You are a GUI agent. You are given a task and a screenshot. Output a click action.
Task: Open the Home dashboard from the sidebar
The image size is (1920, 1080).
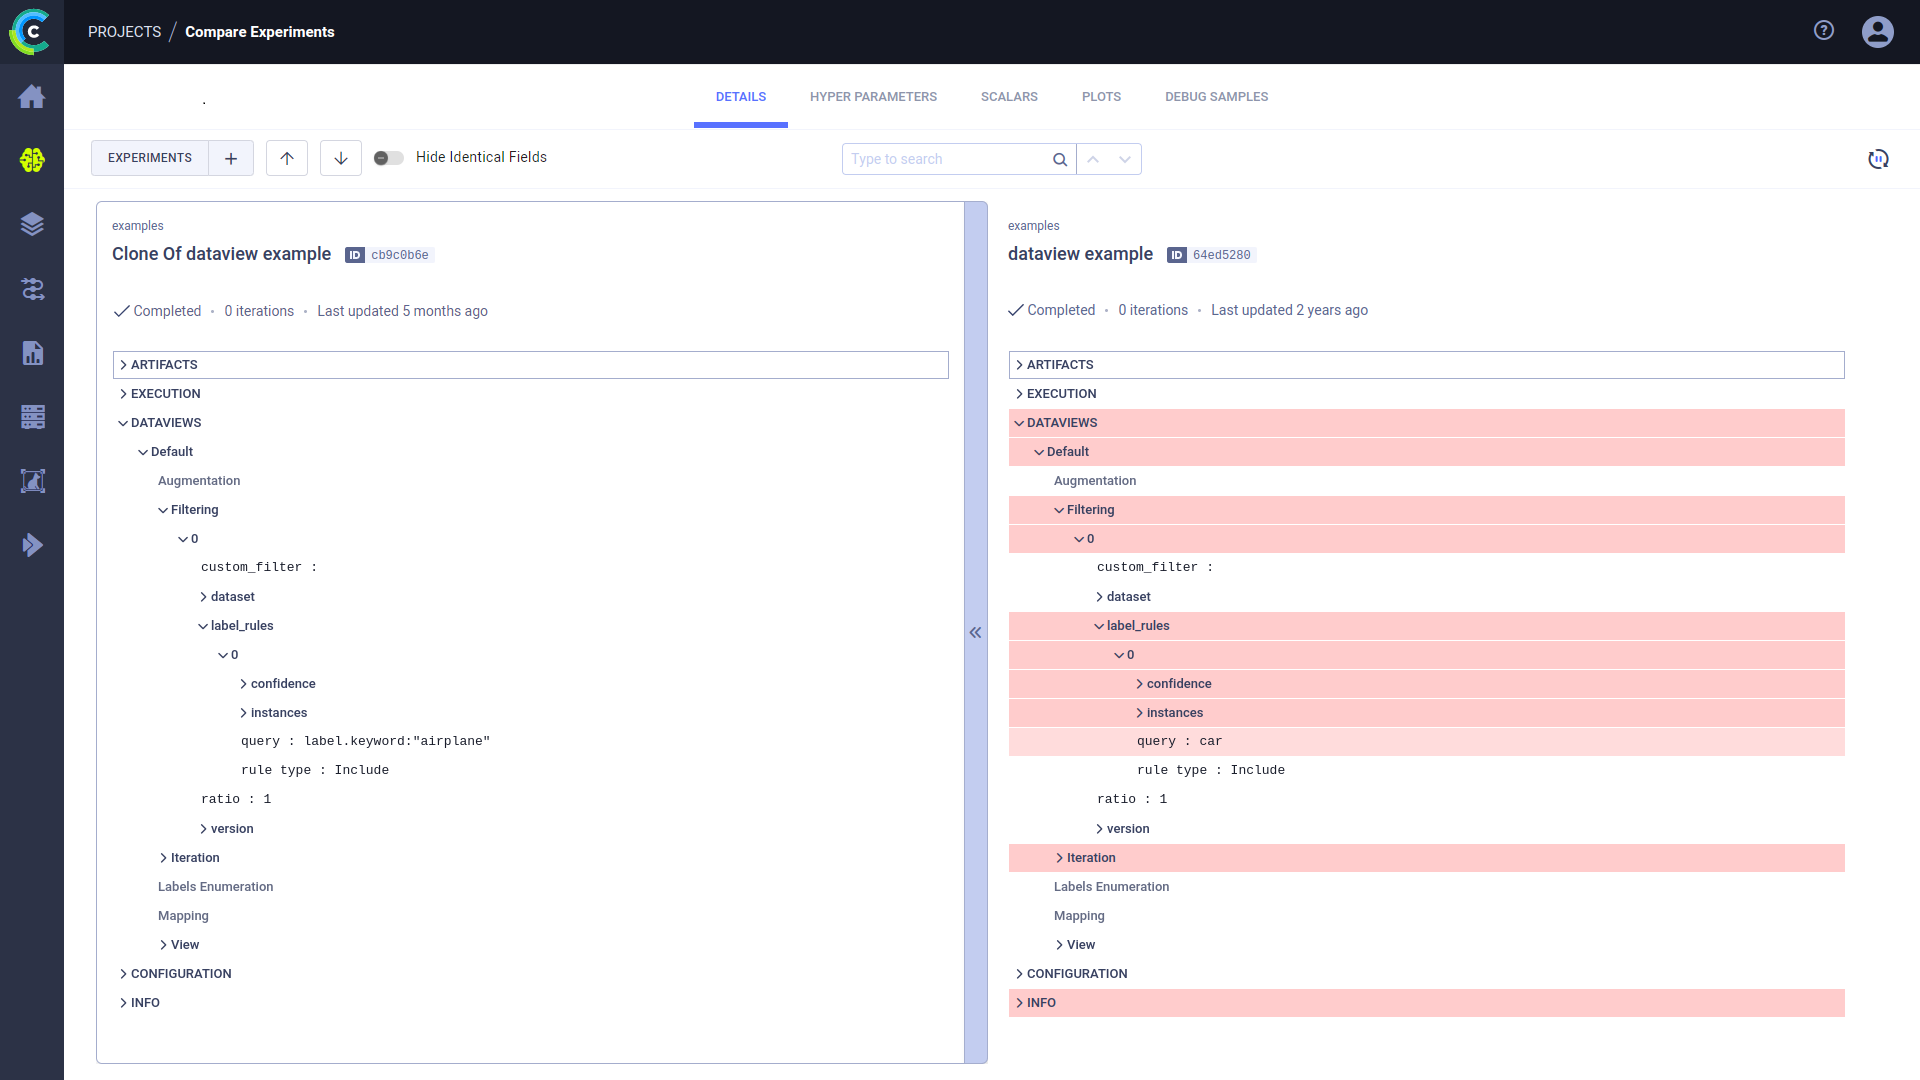pos(33,97)
